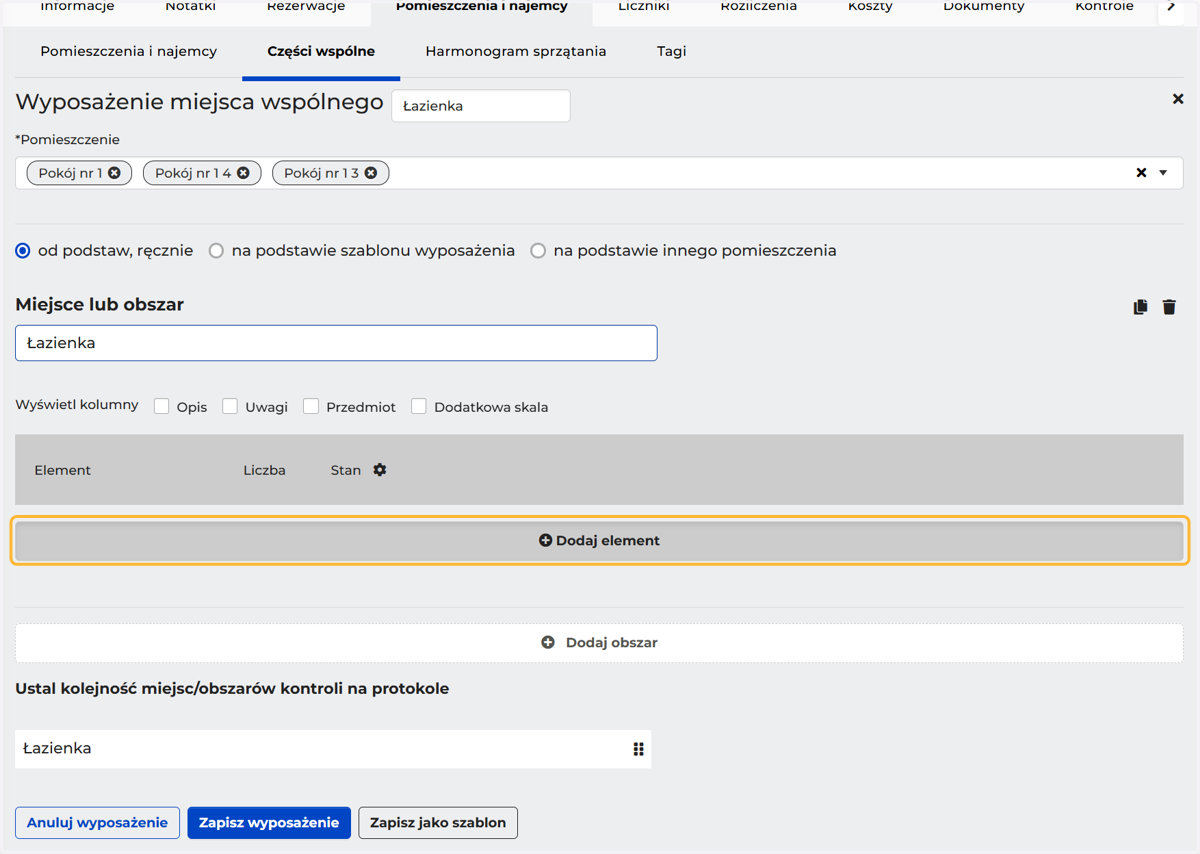The image size is (1200, 854).
Task: Show more tabs with right chevron
Action: tap(1171, 7)
